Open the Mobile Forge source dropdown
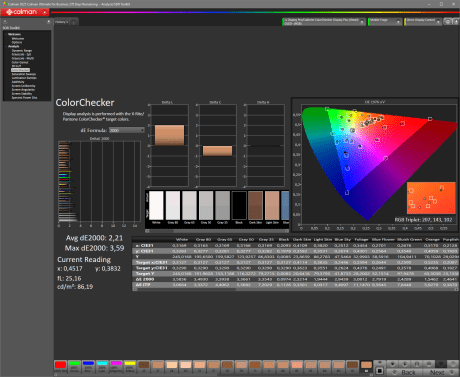 pyautogui.click(x=385, y=22)
